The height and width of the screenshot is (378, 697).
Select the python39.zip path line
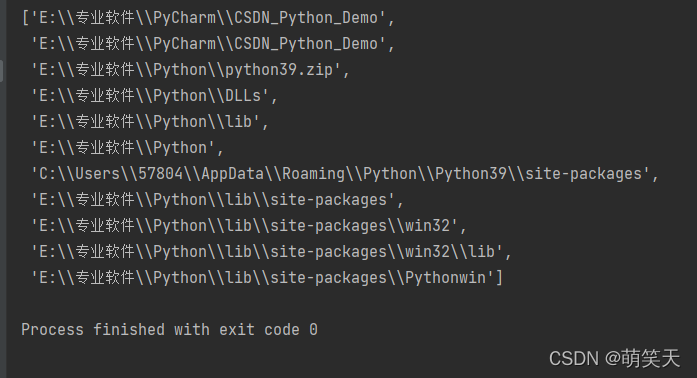[x=190, y=70]
